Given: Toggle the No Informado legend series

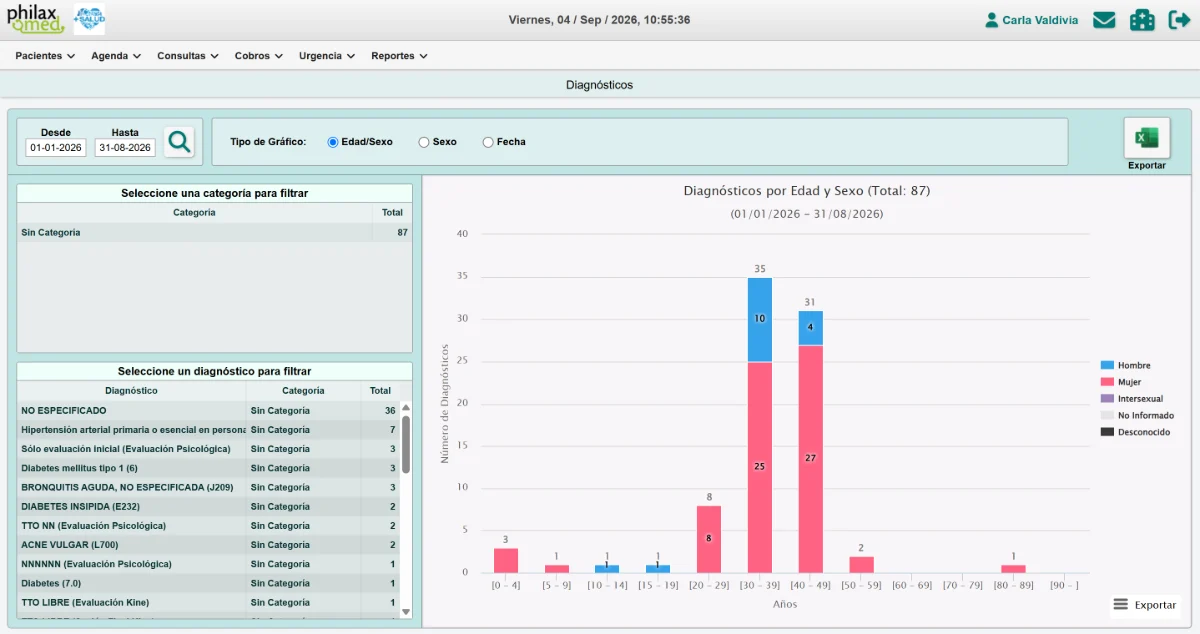Looking at the screenshot, I should [x=1137, y=415].
